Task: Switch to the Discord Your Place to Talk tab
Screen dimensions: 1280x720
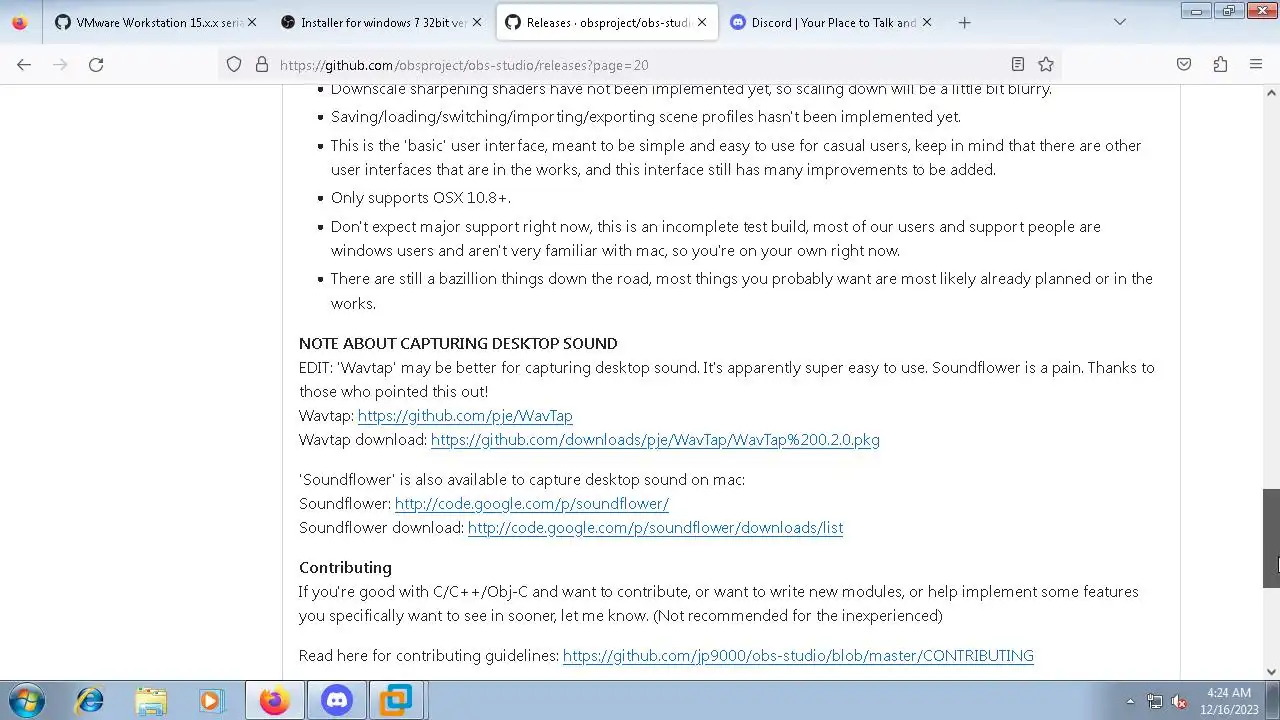Action: click(832, 22)
